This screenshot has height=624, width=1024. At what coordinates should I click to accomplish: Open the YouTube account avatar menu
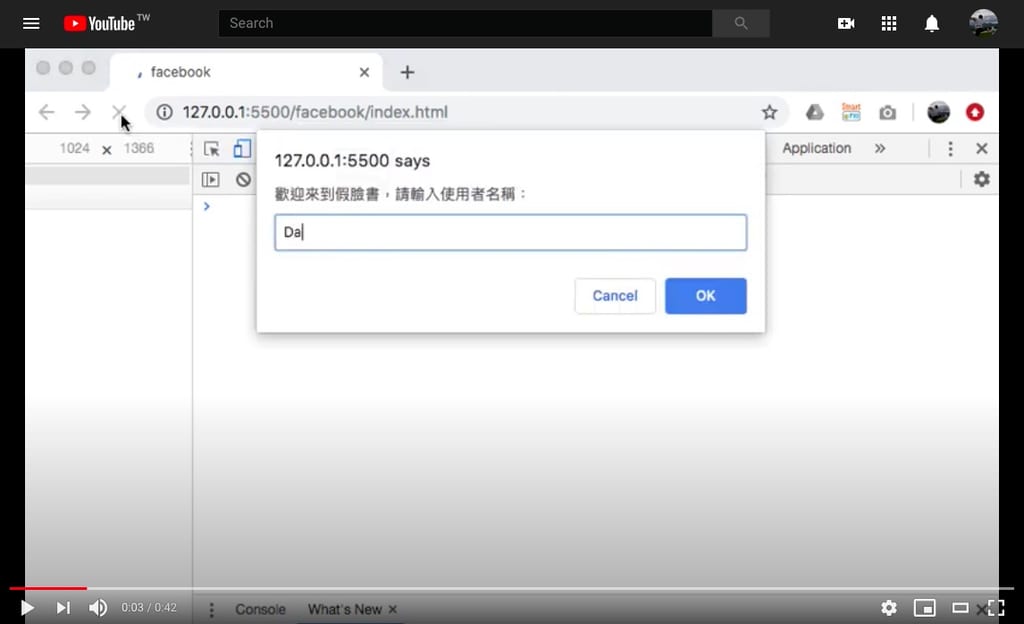(983, 23)
